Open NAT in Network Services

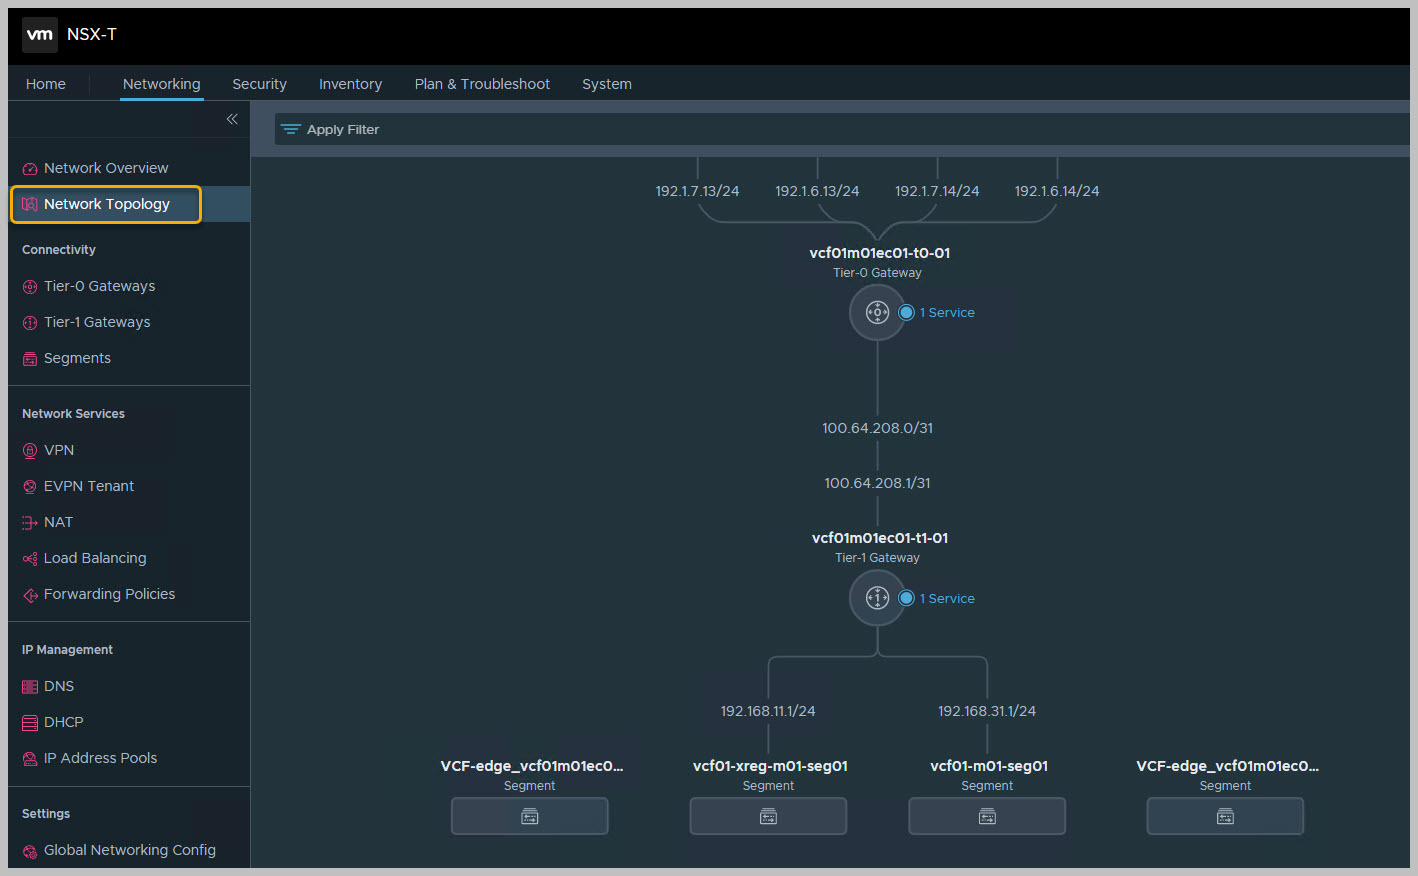click(58, 522)
